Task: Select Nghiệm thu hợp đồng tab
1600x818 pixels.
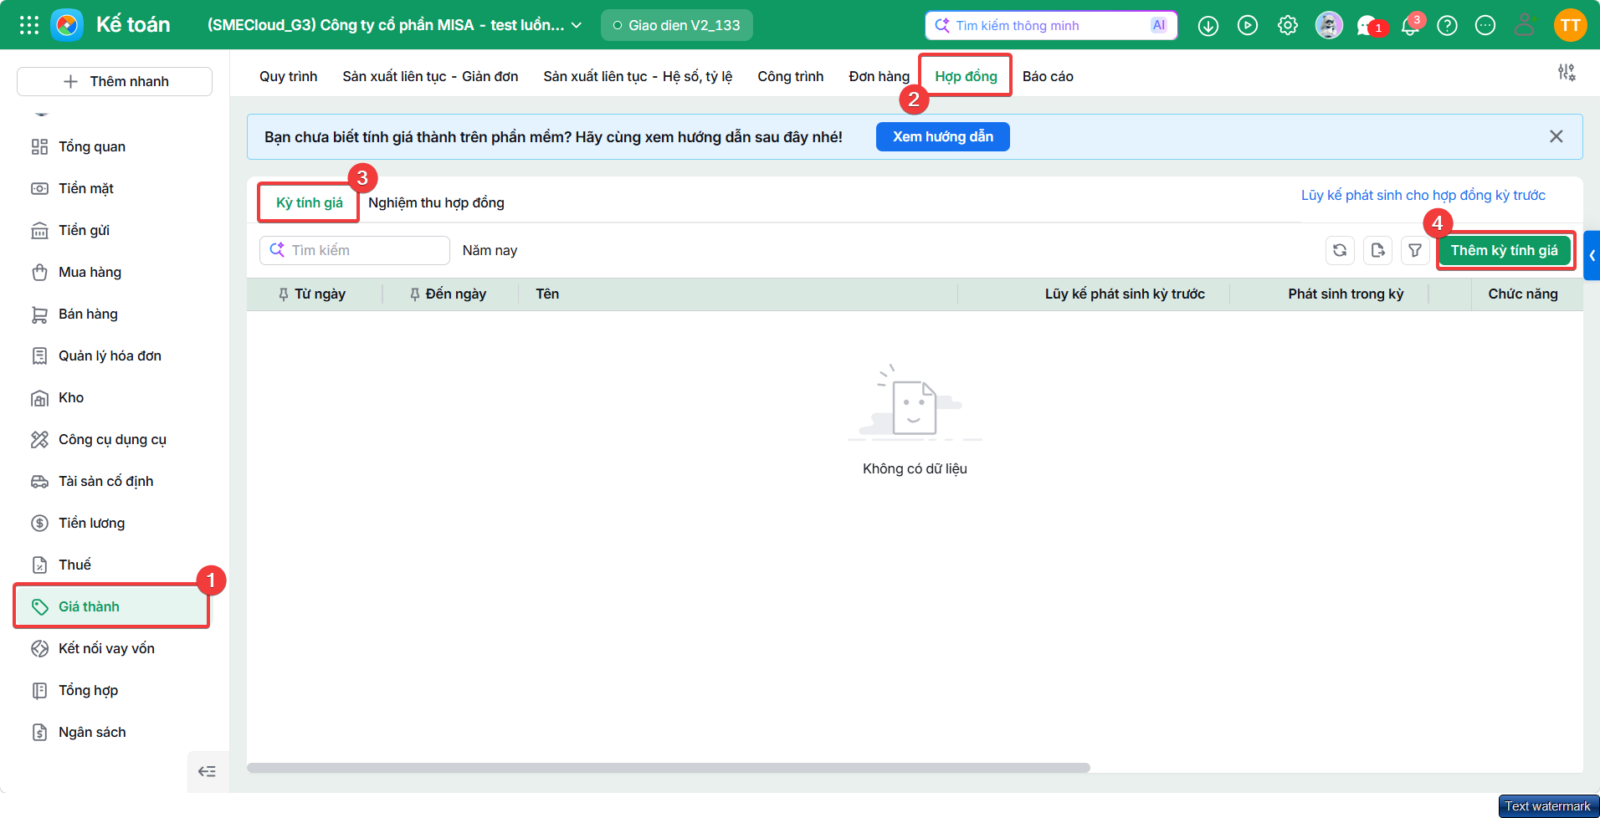Action: tap(436, 202)
